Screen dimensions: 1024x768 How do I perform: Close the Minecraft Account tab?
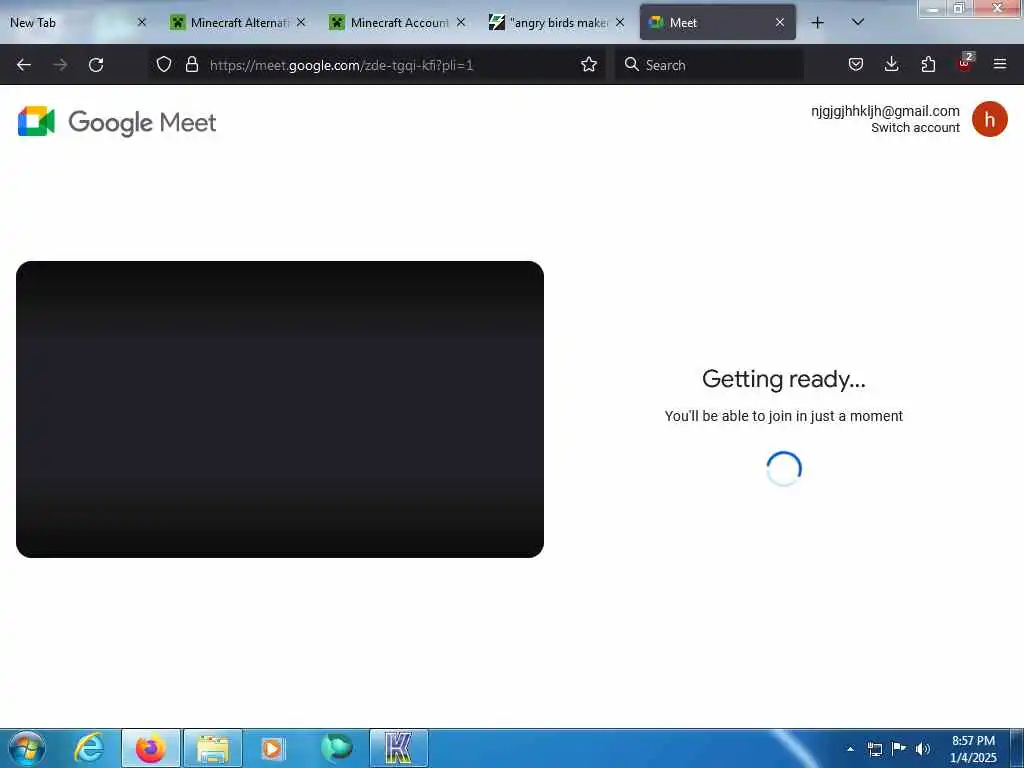point(460,23)
